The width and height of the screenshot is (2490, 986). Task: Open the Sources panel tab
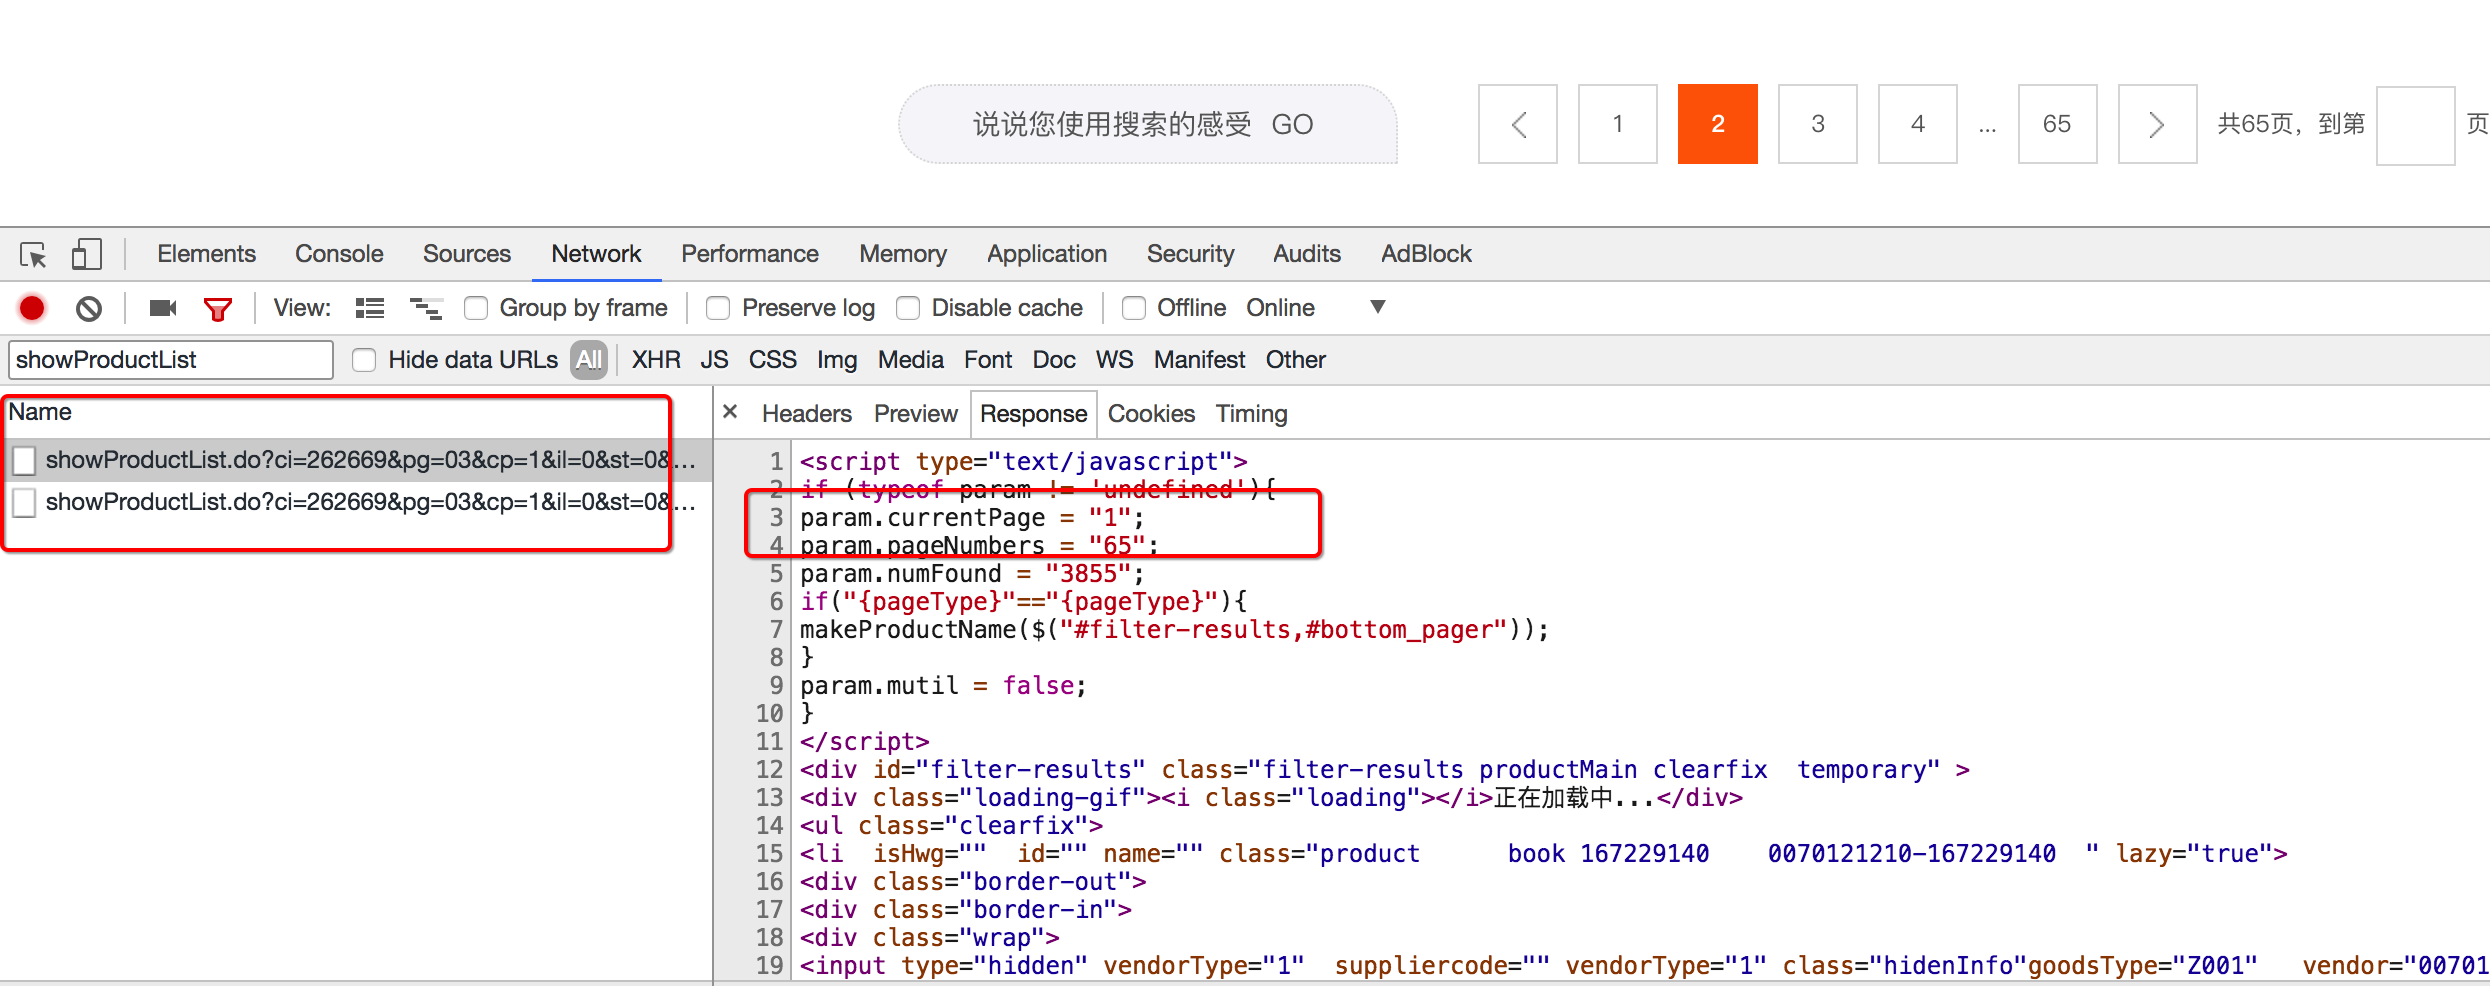[466, 254]
